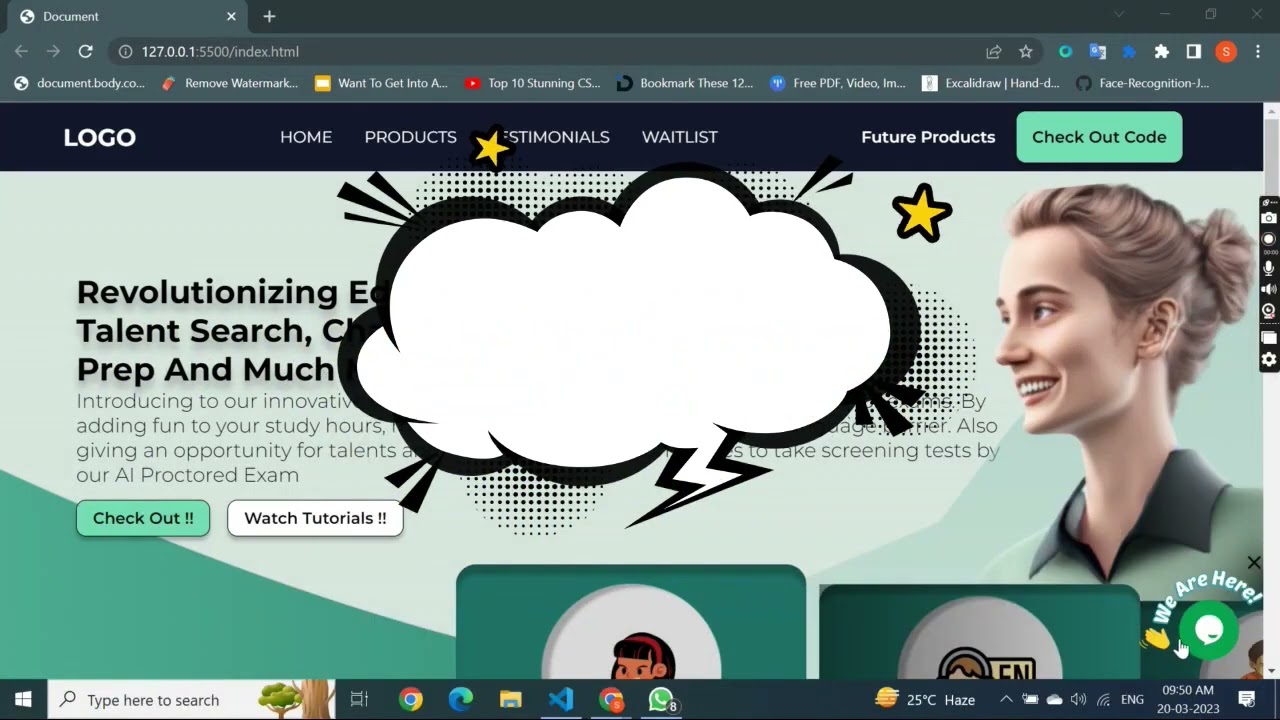Screen dimensions: 1280x720
Task: Click the Watch Tutorials !! button
Action: 315,518
